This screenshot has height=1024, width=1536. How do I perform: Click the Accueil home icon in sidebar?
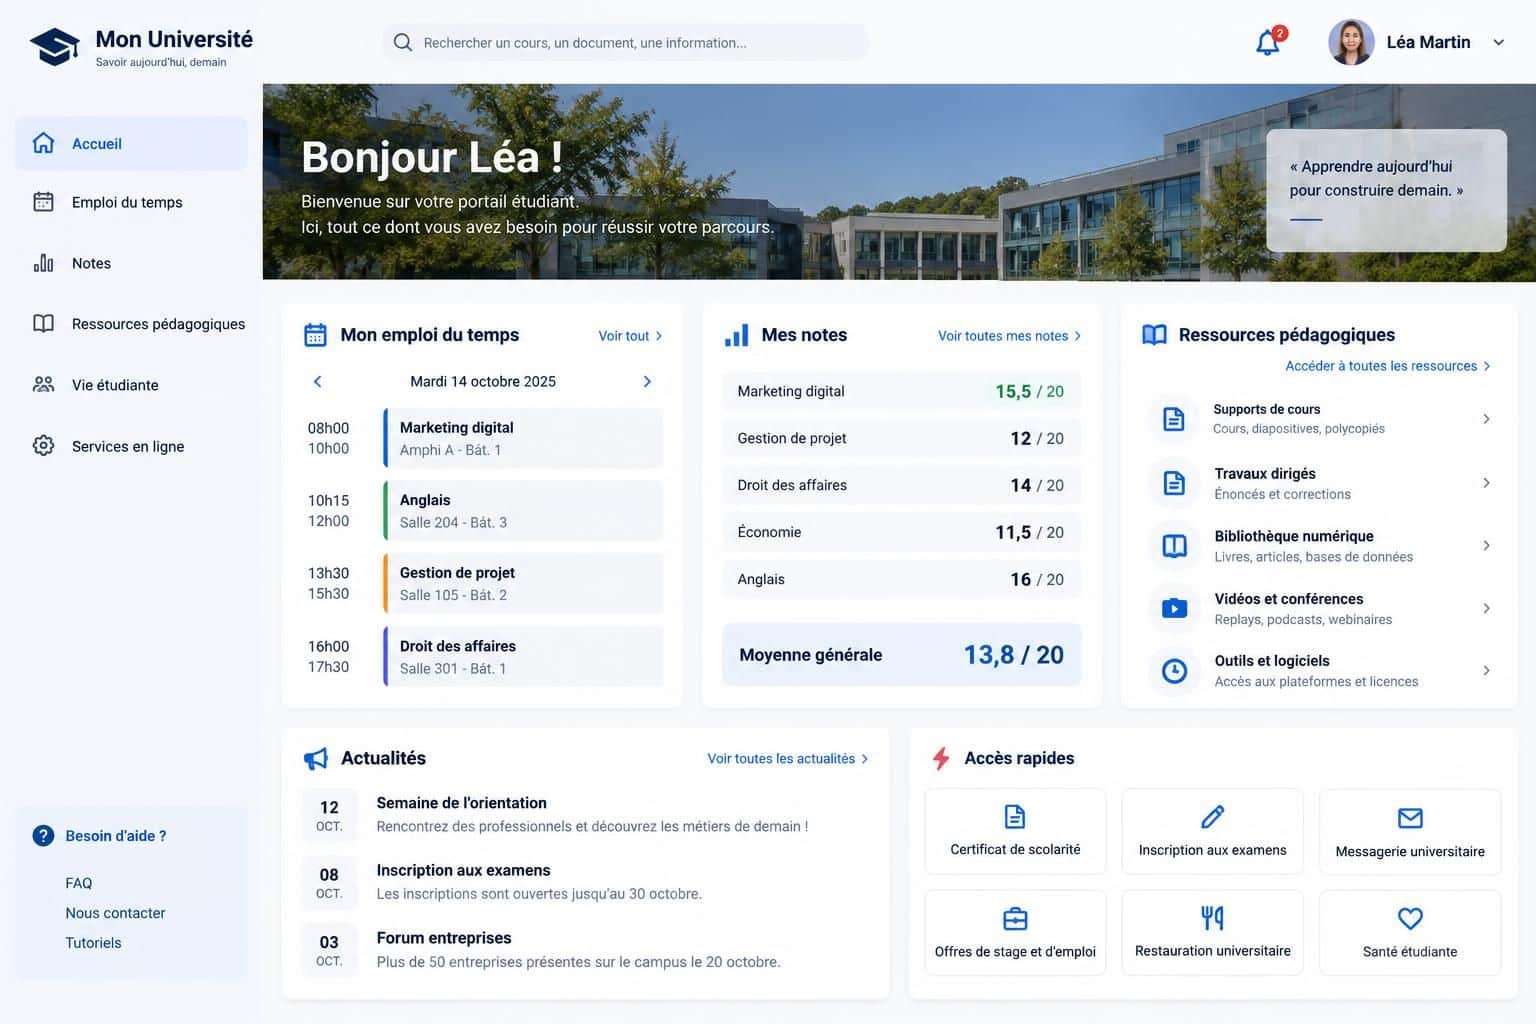coord(43,143)
